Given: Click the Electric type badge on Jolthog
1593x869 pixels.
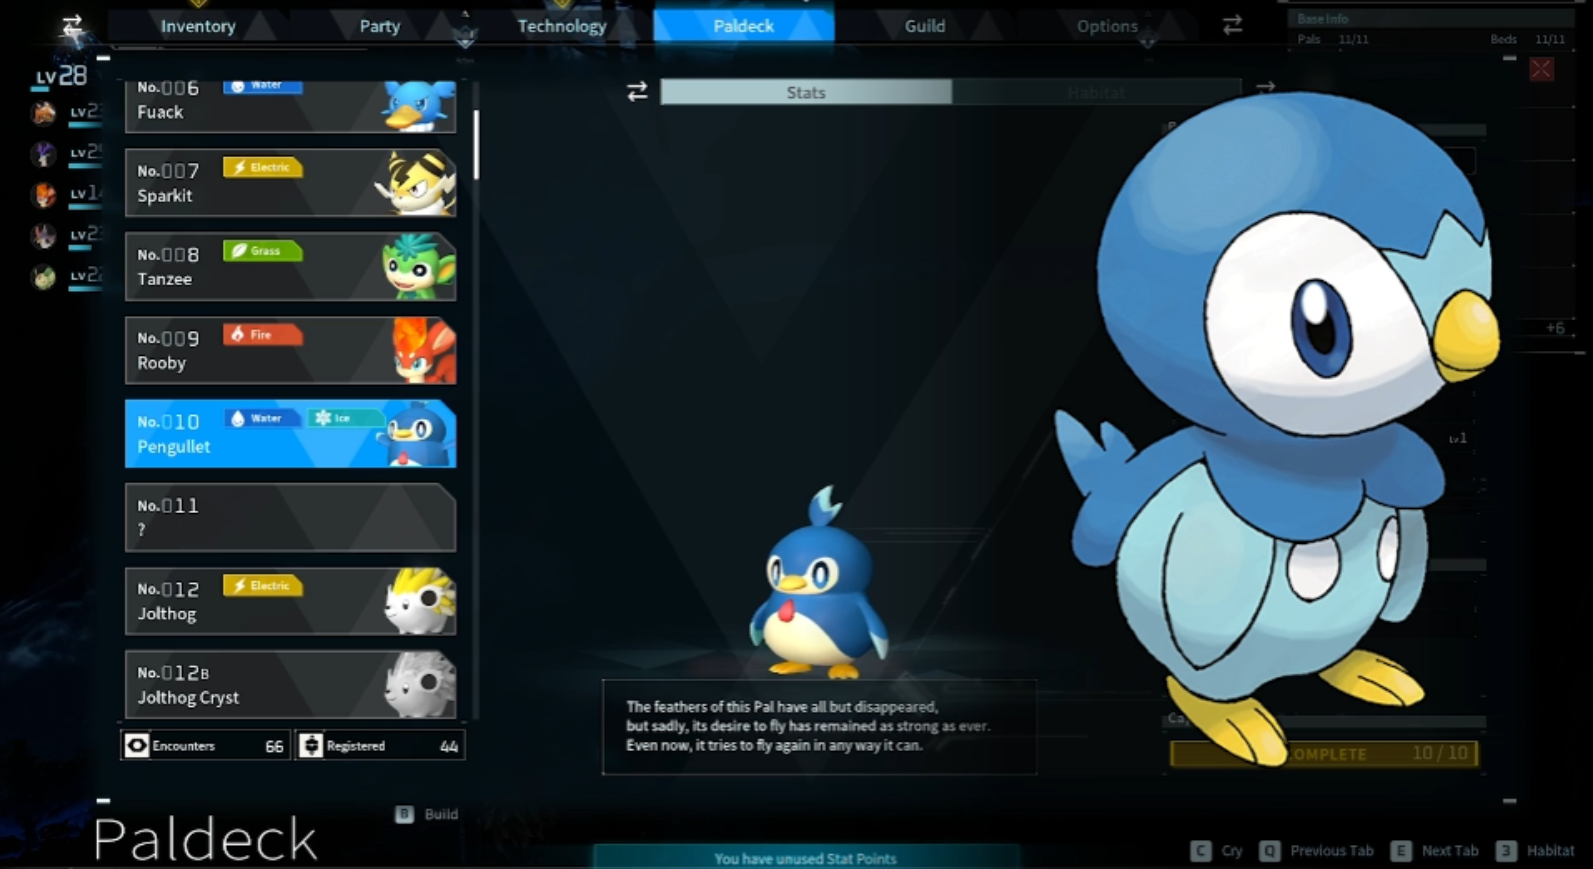Looking at the screenshot, I should click(x=262, y=586).
